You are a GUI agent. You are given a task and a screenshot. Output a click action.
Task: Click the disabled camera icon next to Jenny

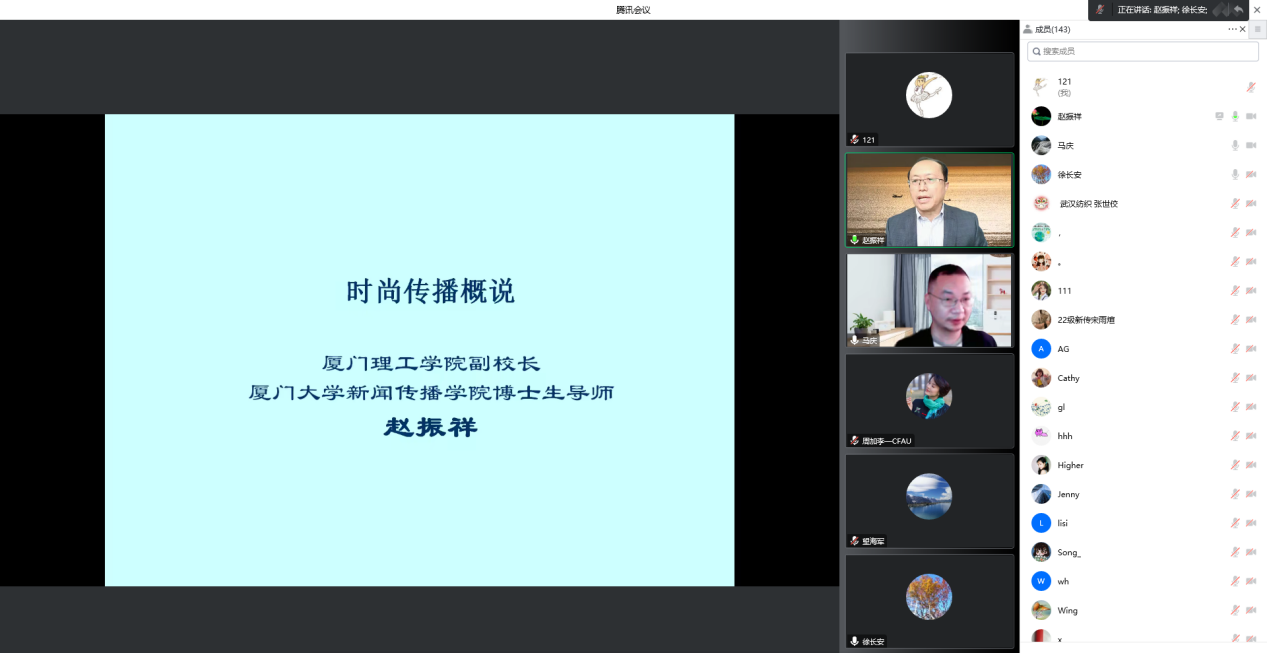[x=1251, y=494]
